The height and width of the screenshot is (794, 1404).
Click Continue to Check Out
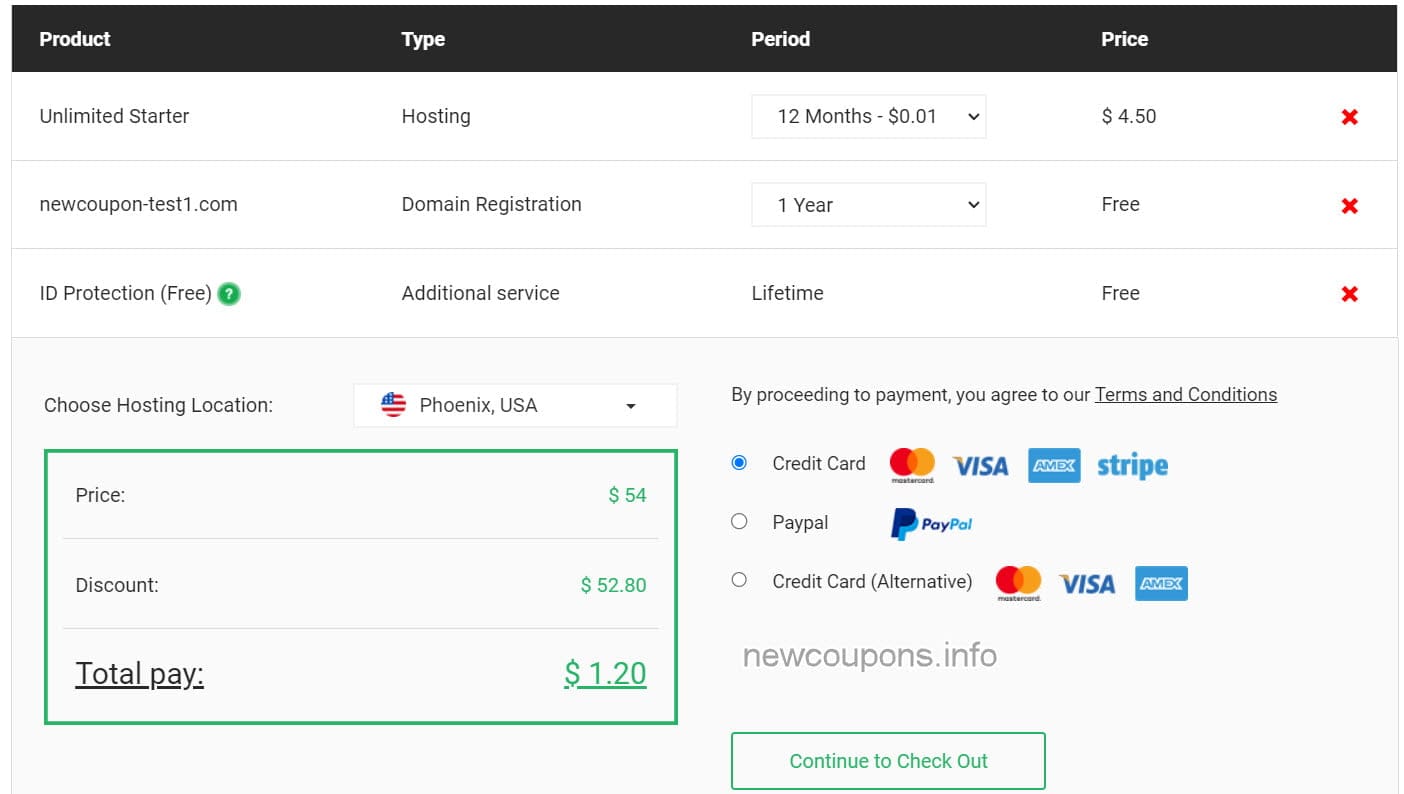pos(888,760)
